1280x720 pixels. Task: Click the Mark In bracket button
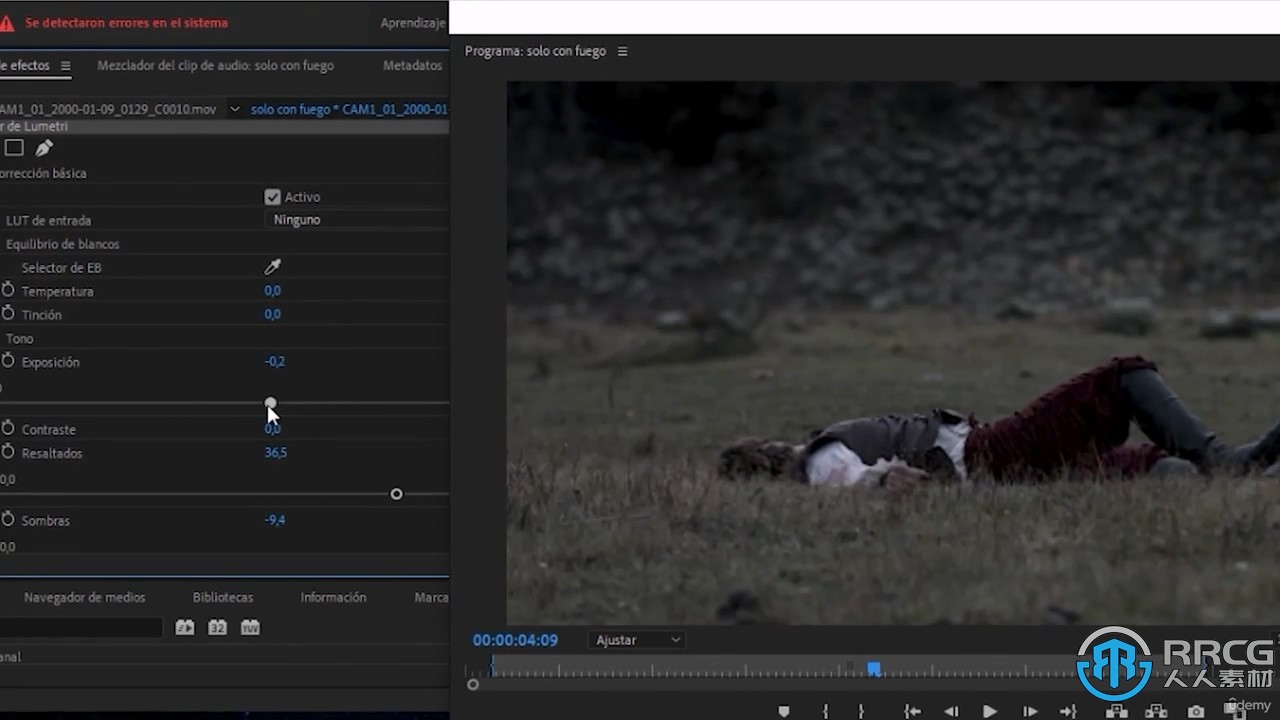pos(825,711)
